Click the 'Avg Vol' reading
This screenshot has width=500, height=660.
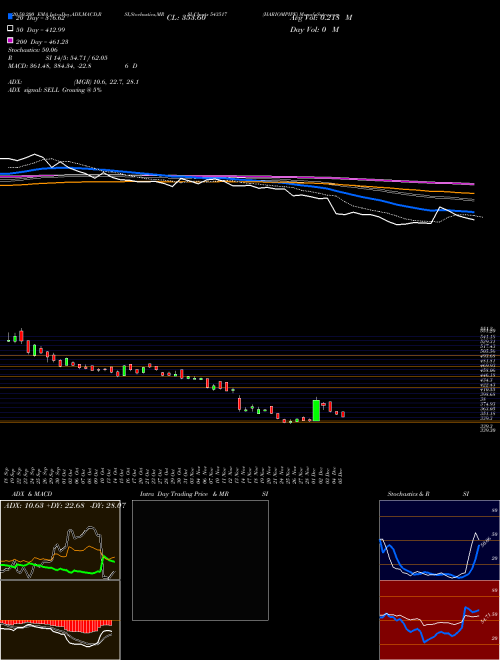click(x=321, y=18)
